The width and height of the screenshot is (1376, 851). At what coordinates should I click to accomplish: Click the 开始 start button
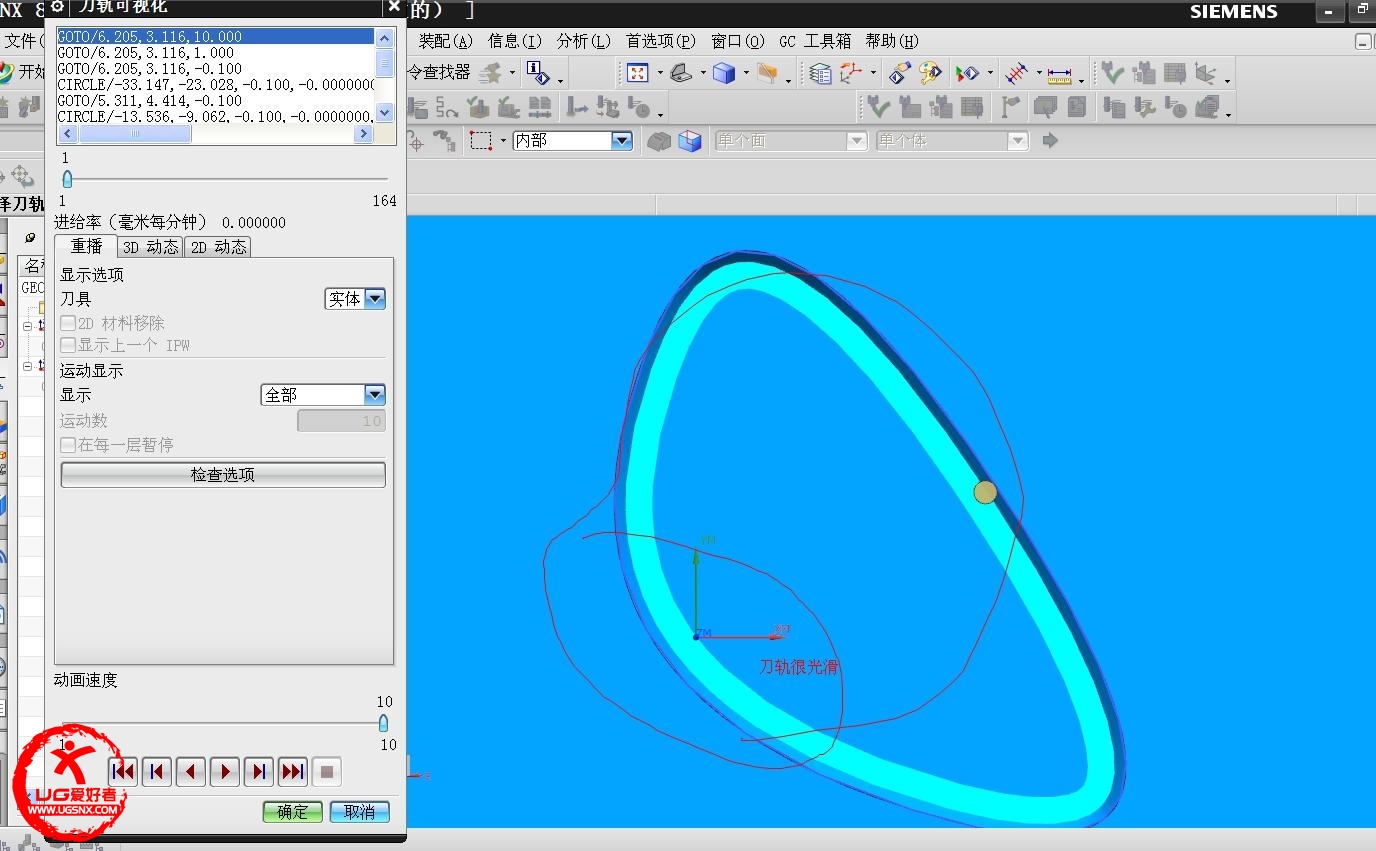point(22,72)
